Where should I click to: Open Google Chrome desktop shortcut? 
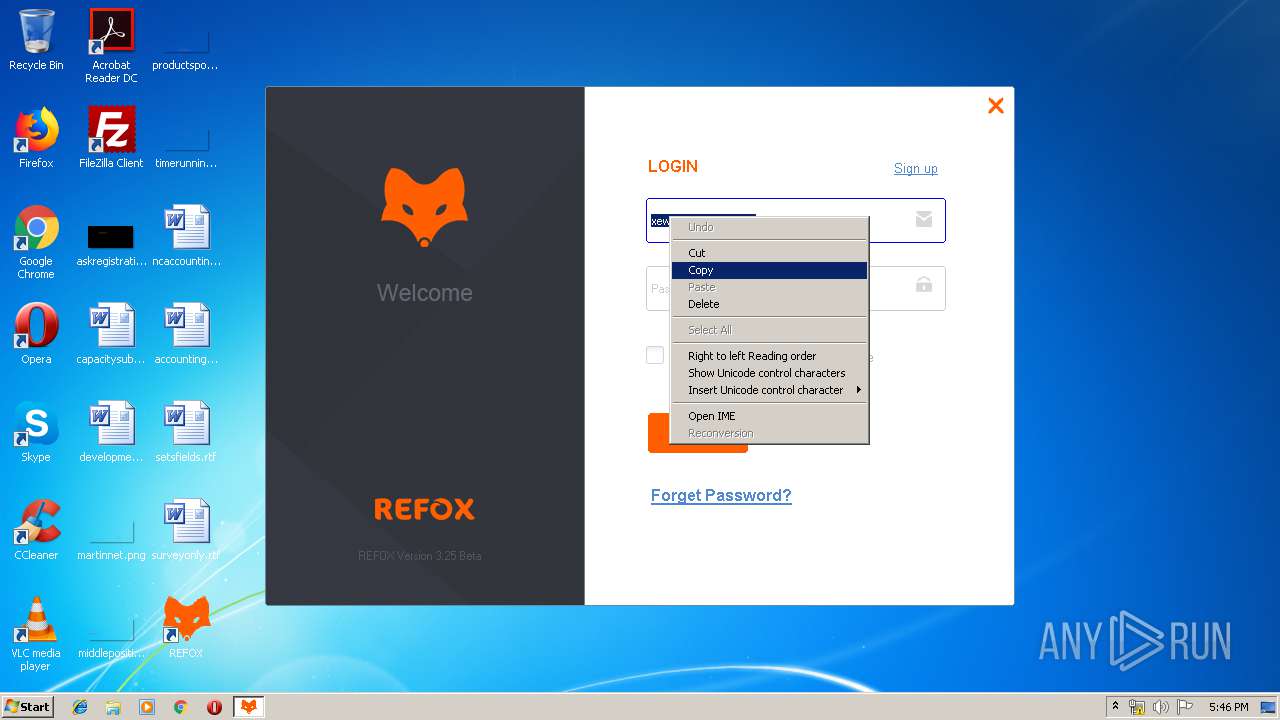(x=36, y=242)
